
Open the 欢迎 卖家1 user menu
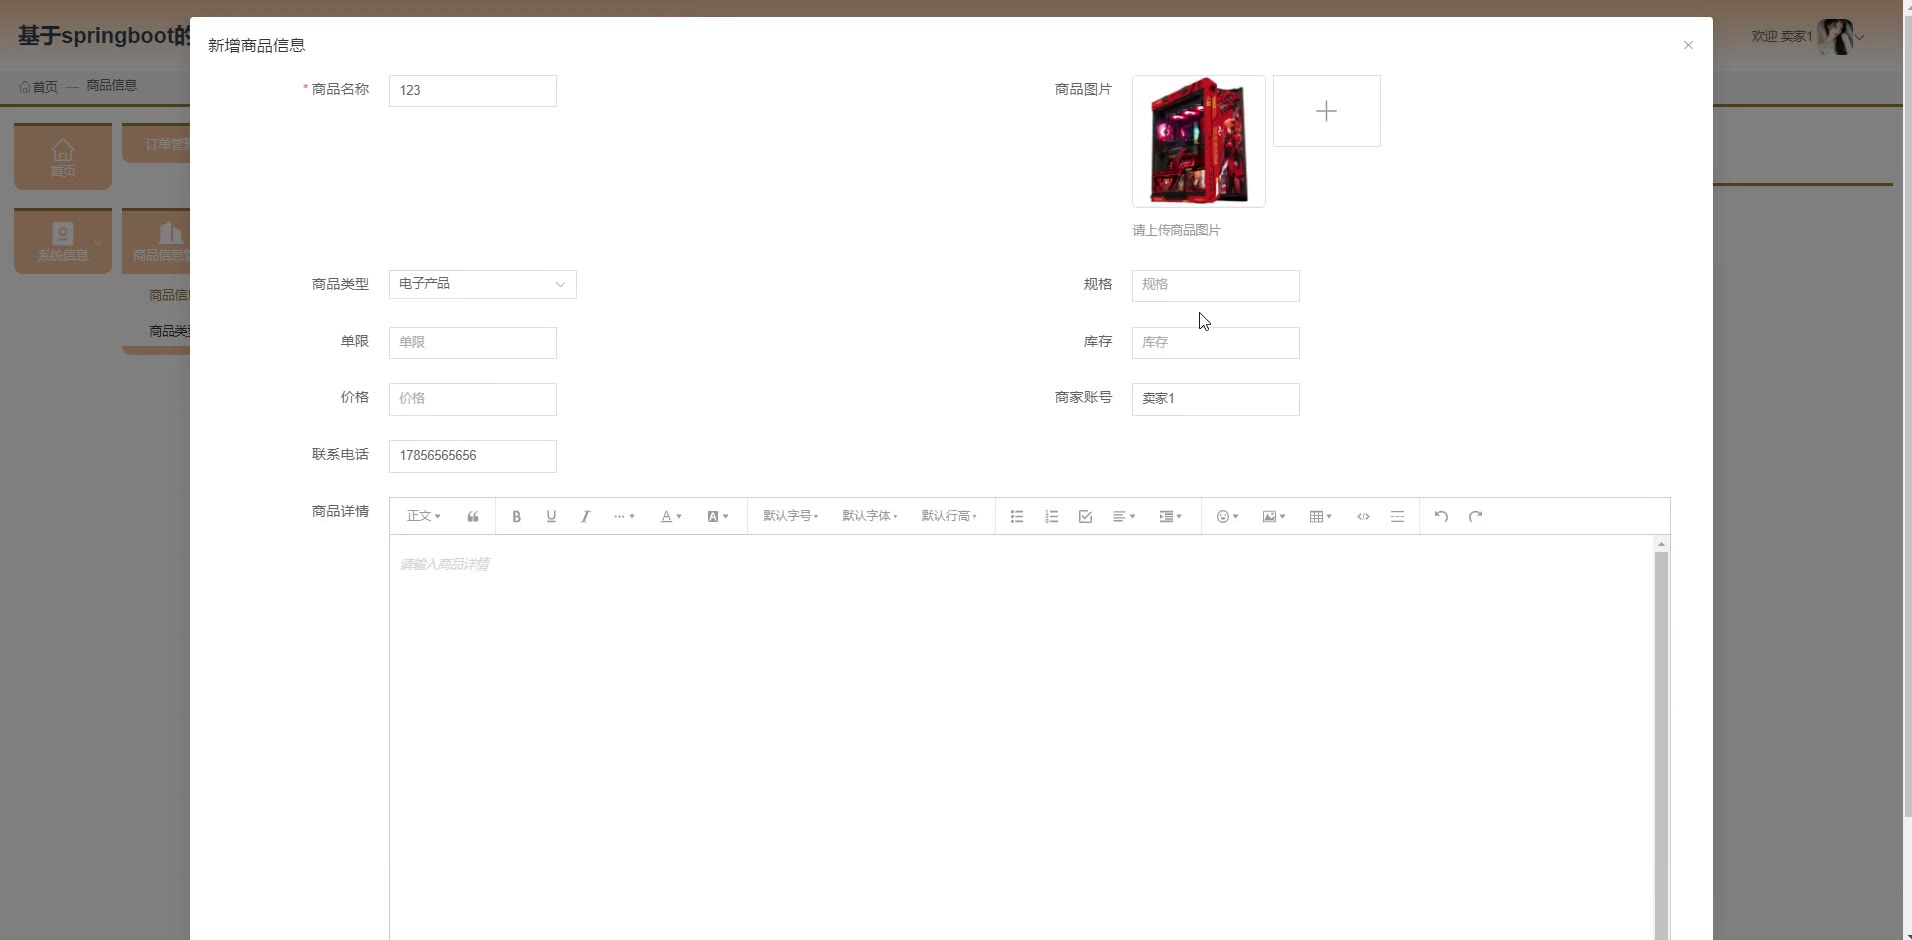tap(1808, 37)
